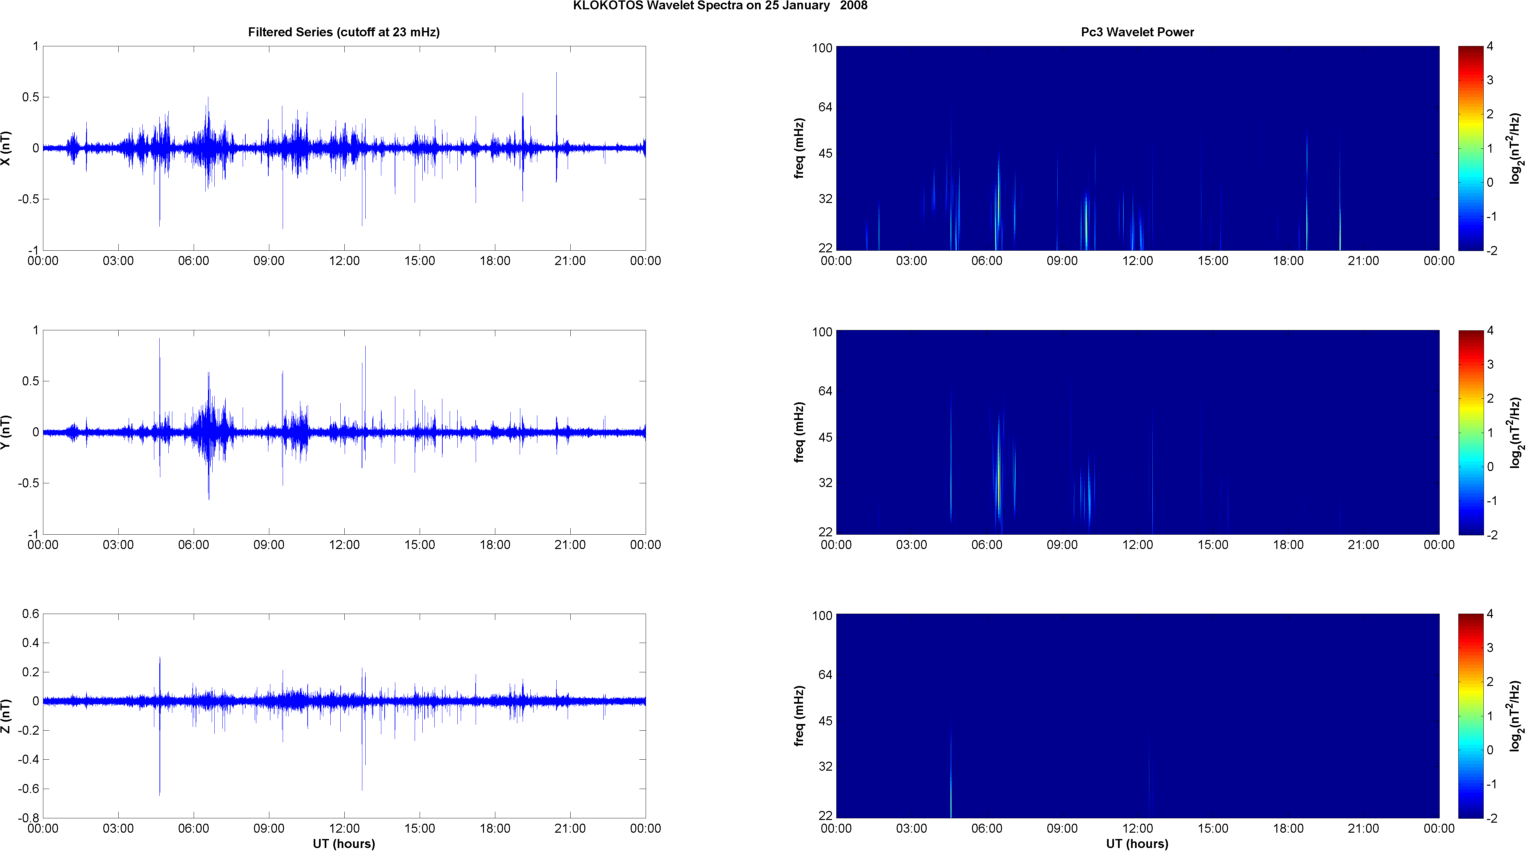Screen dimensions: 1526x851
Task: Click the 18:00 tick under the Z time series
Action: (495, 828)
